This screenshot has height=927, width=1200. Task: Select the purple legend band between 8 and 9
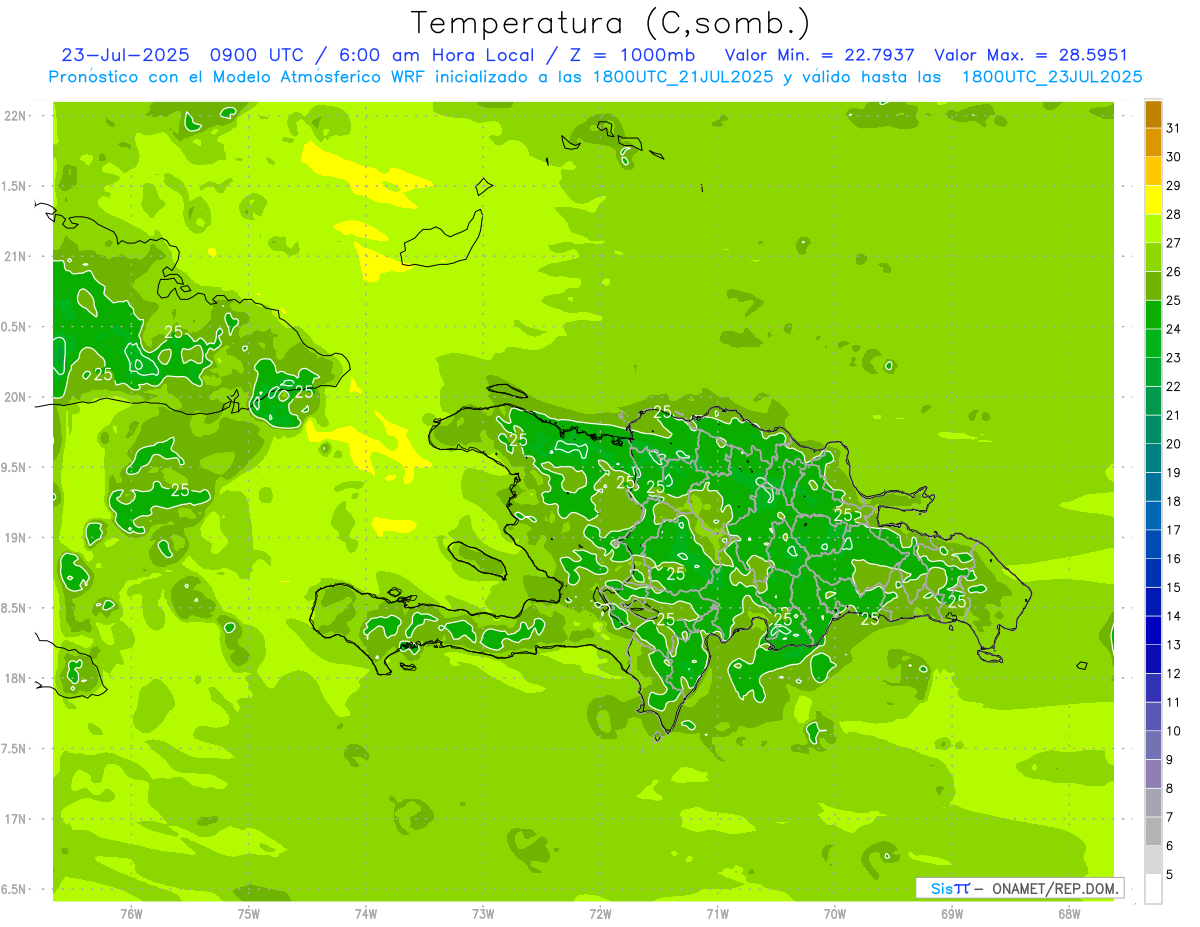click(x=1153, y=774)
